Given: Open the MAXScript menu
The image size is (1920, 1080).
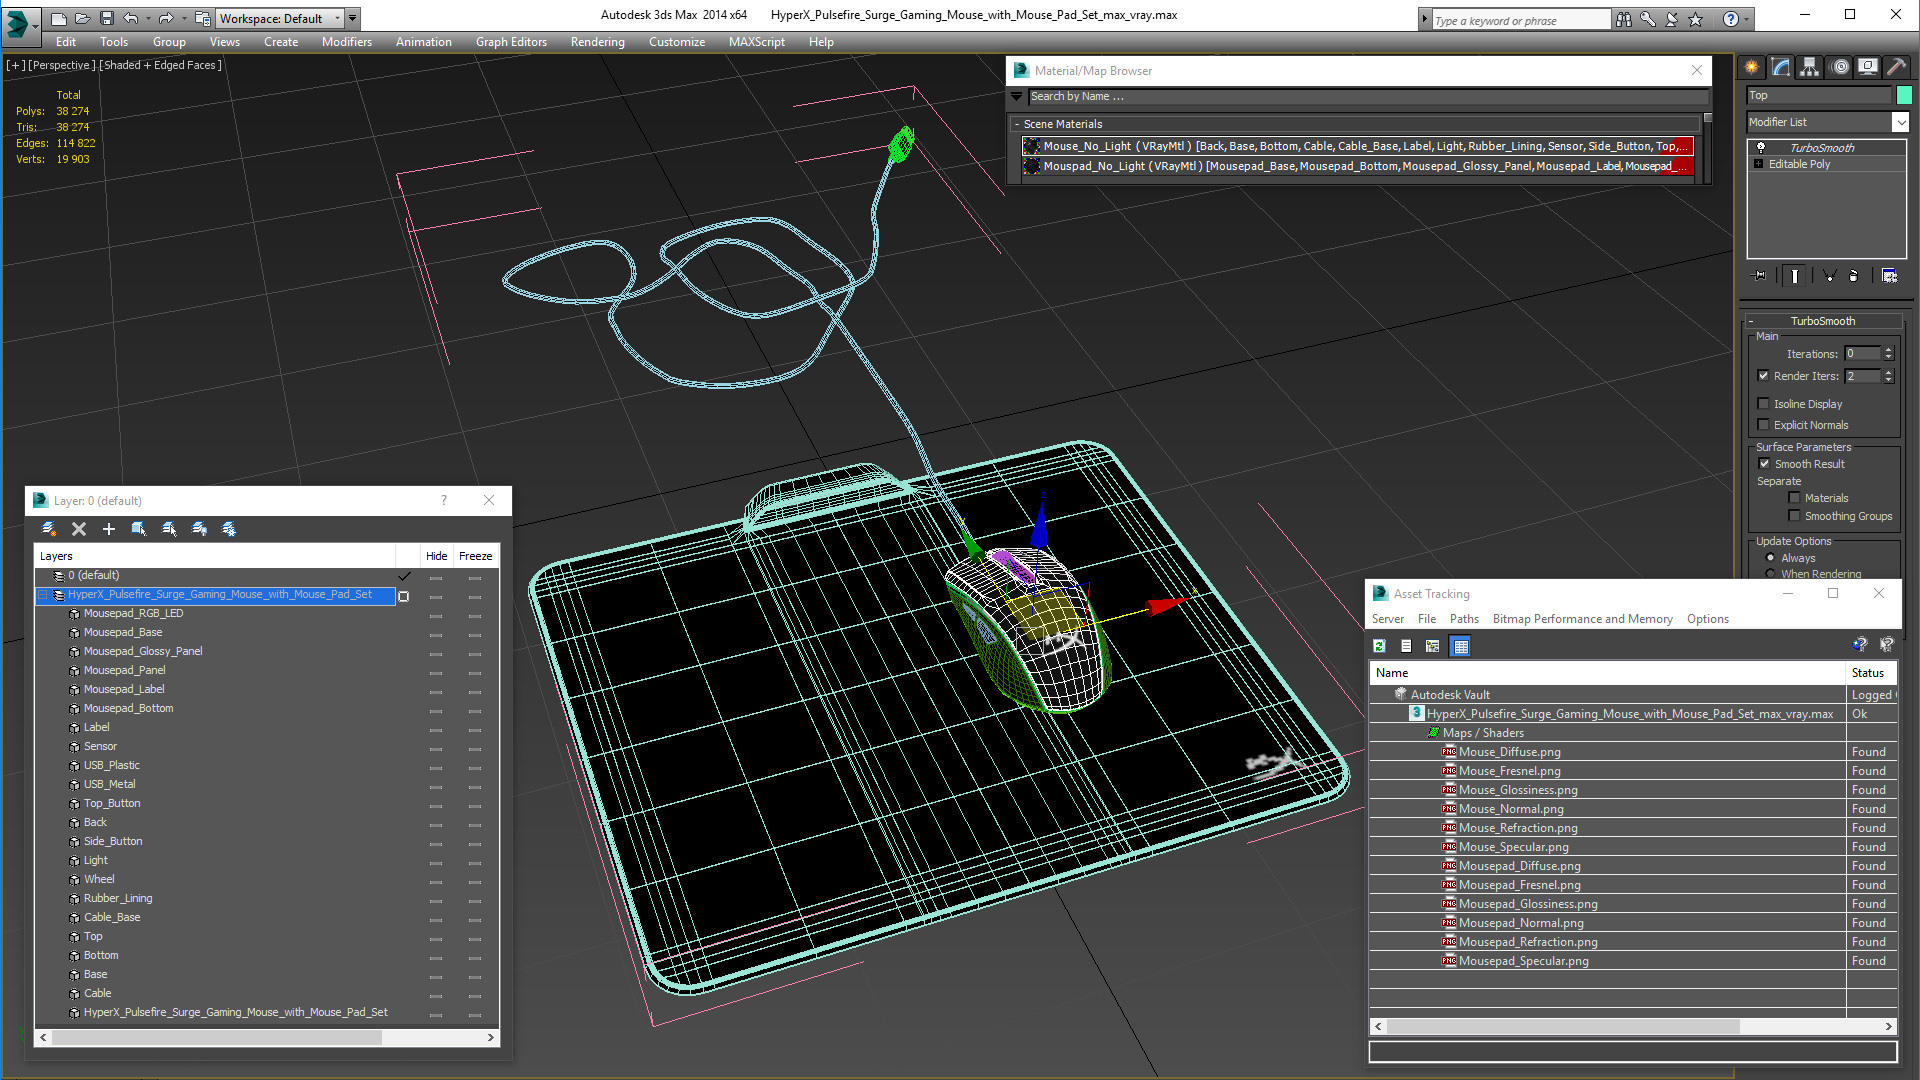Looking at the screenshot, I should pyautogui.click(x=756, y=42).
